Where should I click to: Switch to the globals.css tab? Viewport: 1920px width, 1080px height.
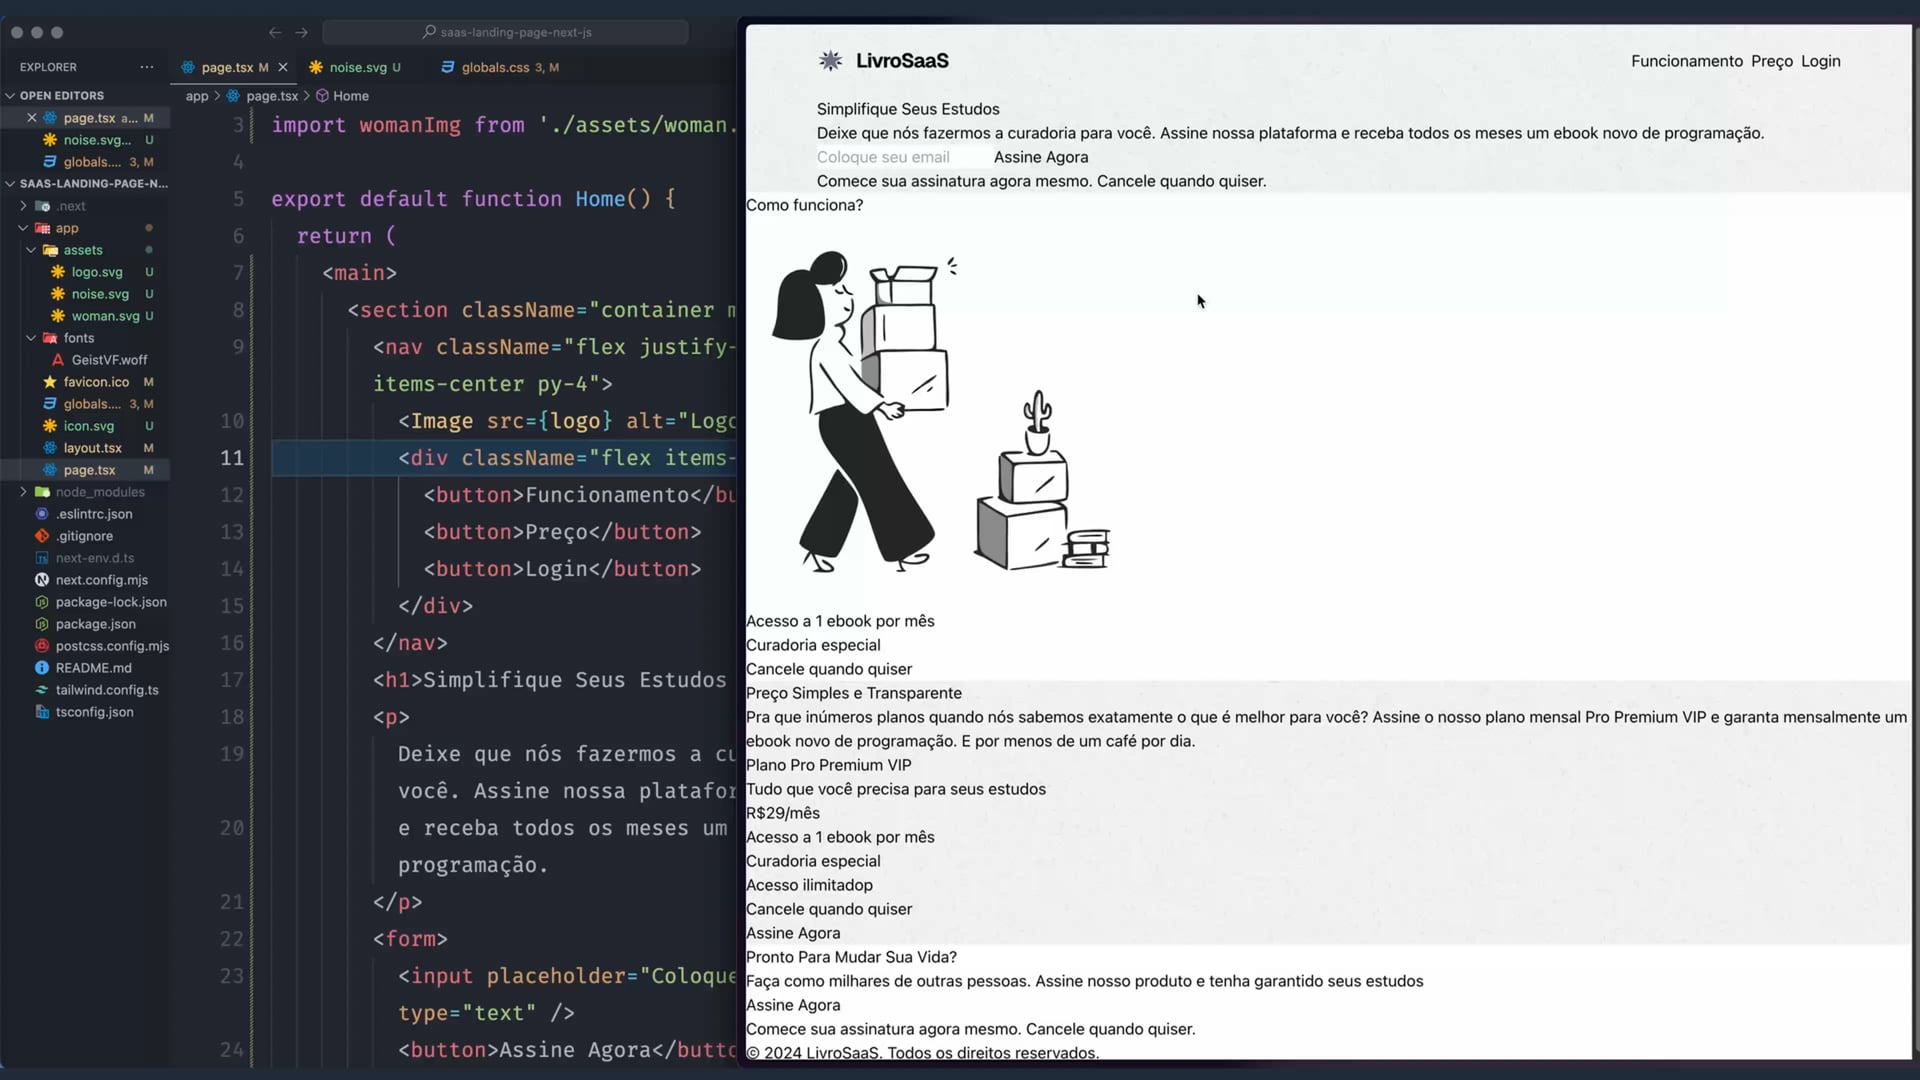(x=495, y=67)
